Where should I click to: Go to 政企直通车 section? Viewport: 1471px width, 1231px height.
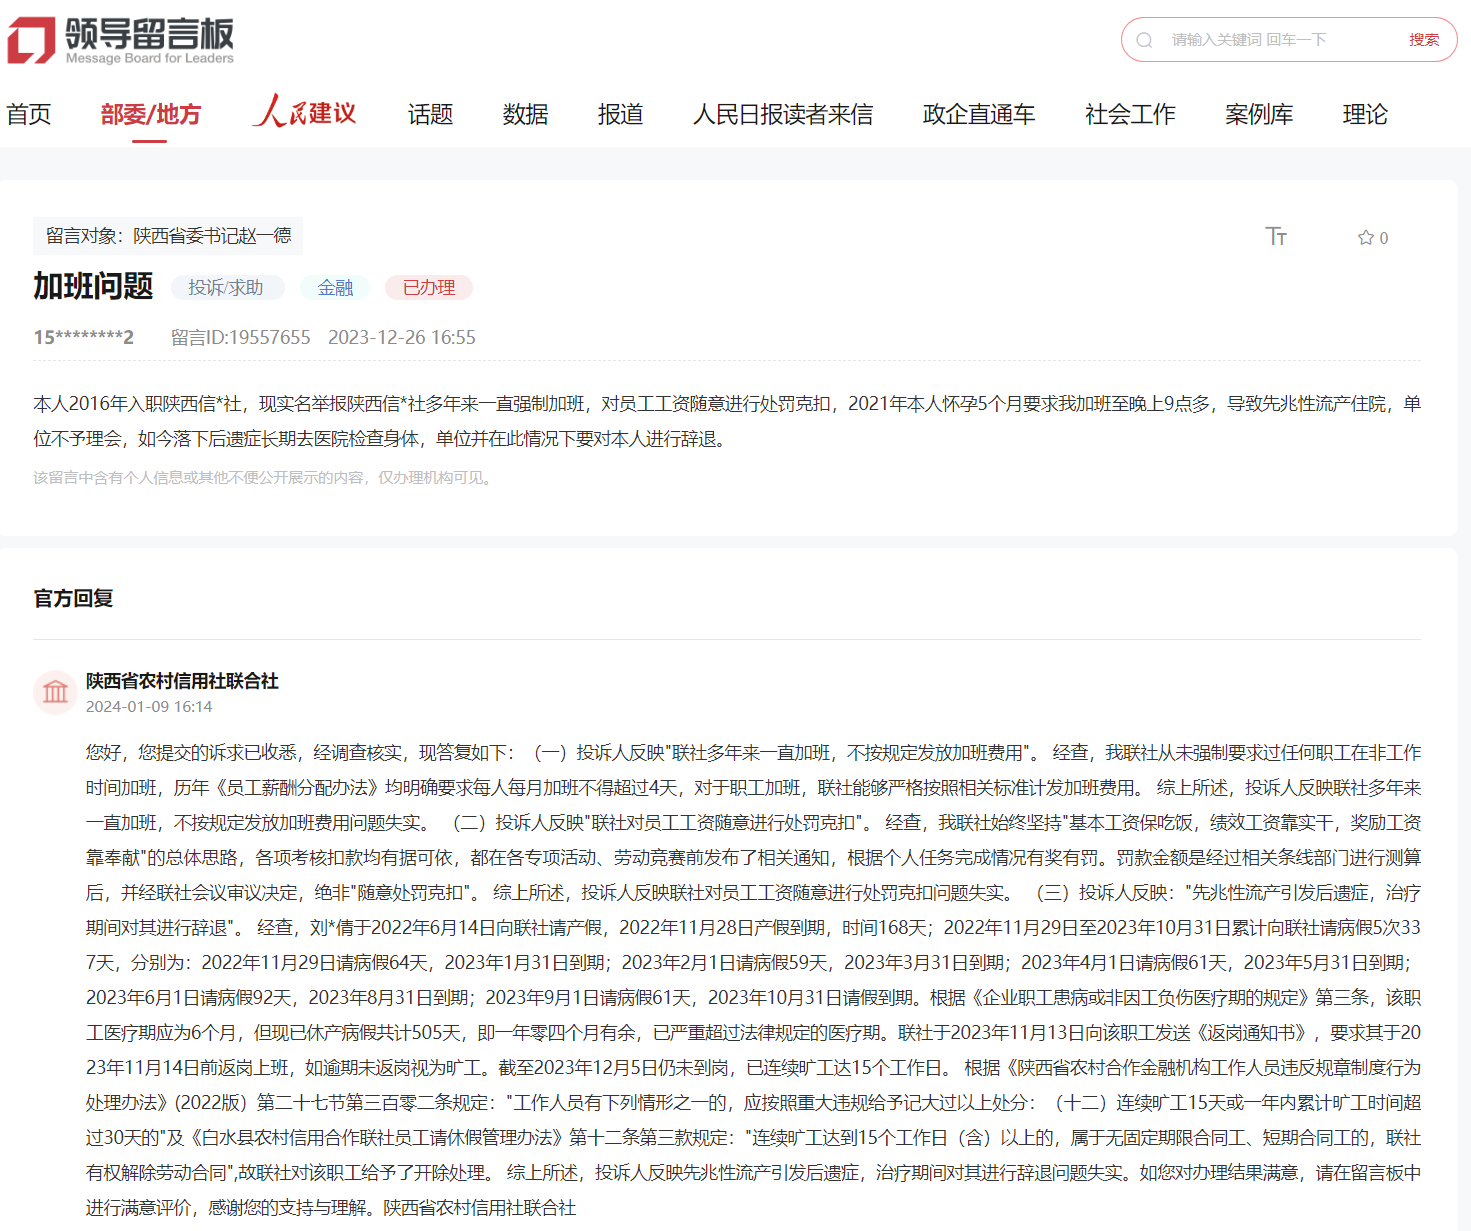979,114
